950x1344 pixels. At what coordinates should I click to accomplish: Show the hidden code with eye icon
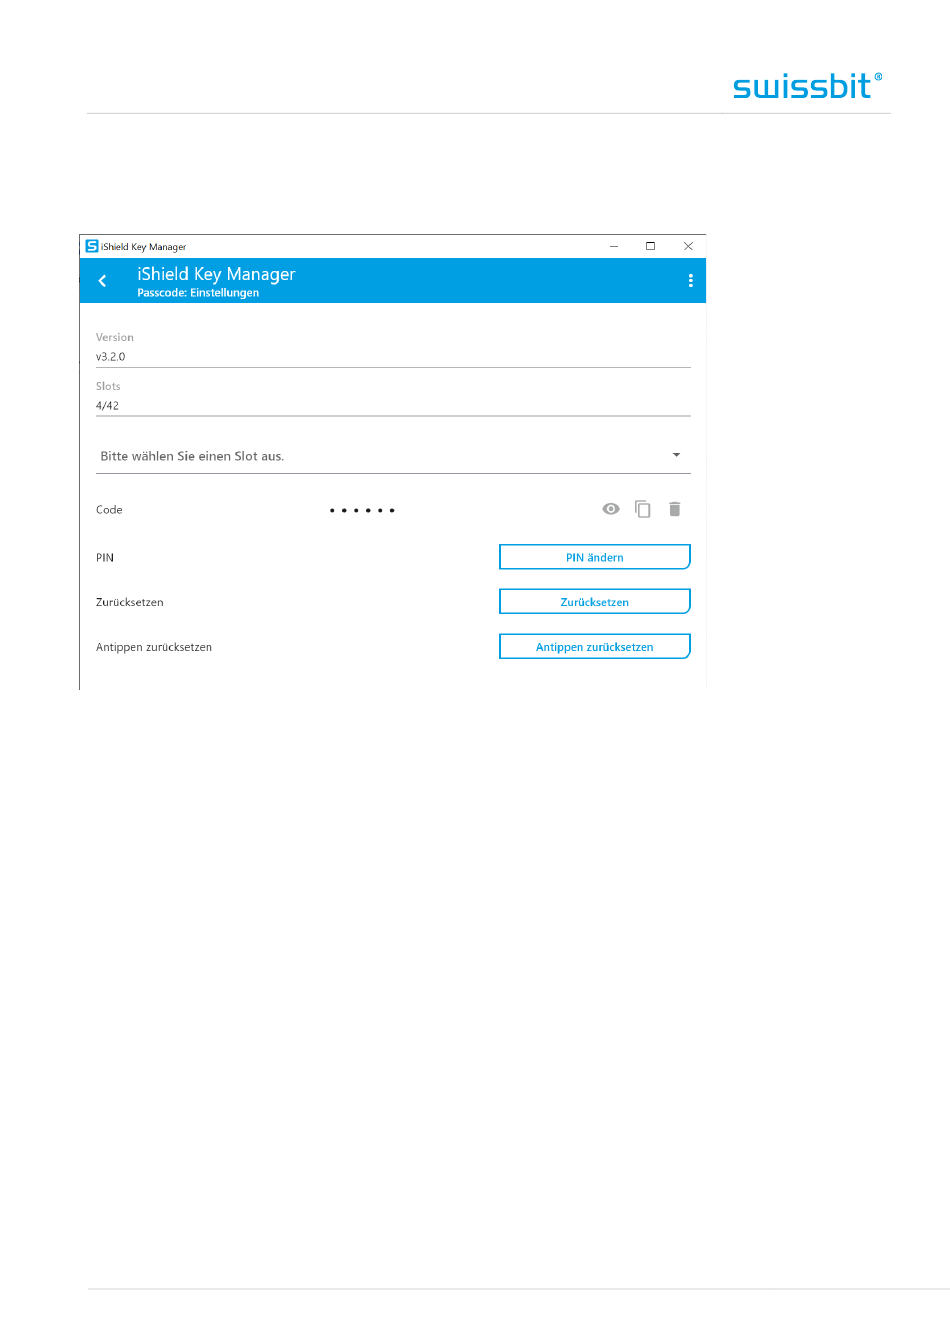(x=611, y=509)
